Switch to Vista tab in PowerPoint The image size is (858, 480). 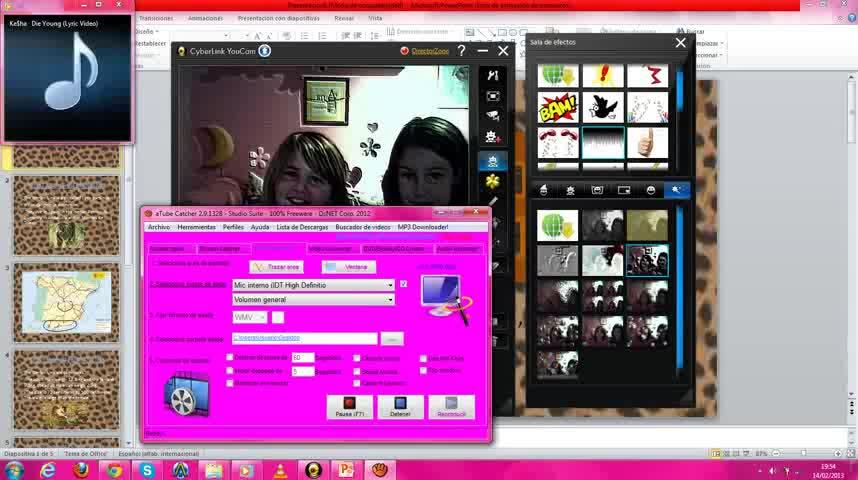click(375, 18)
